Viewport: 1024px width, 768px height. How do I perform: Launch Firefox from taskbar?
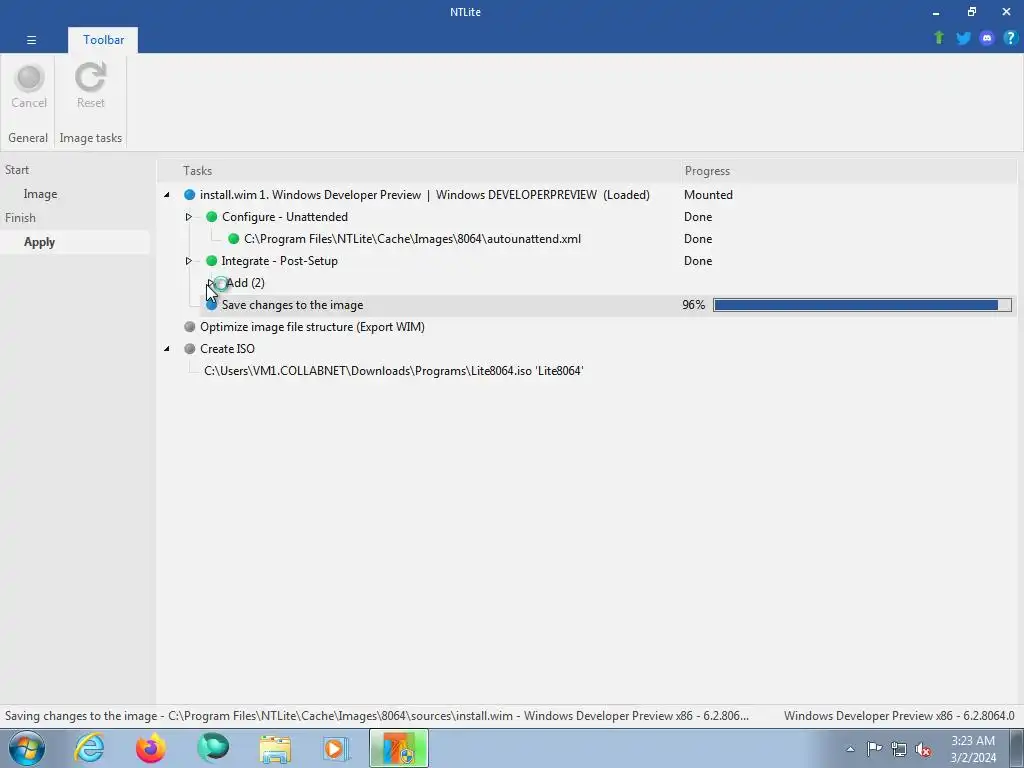click(x=151, y=748)
